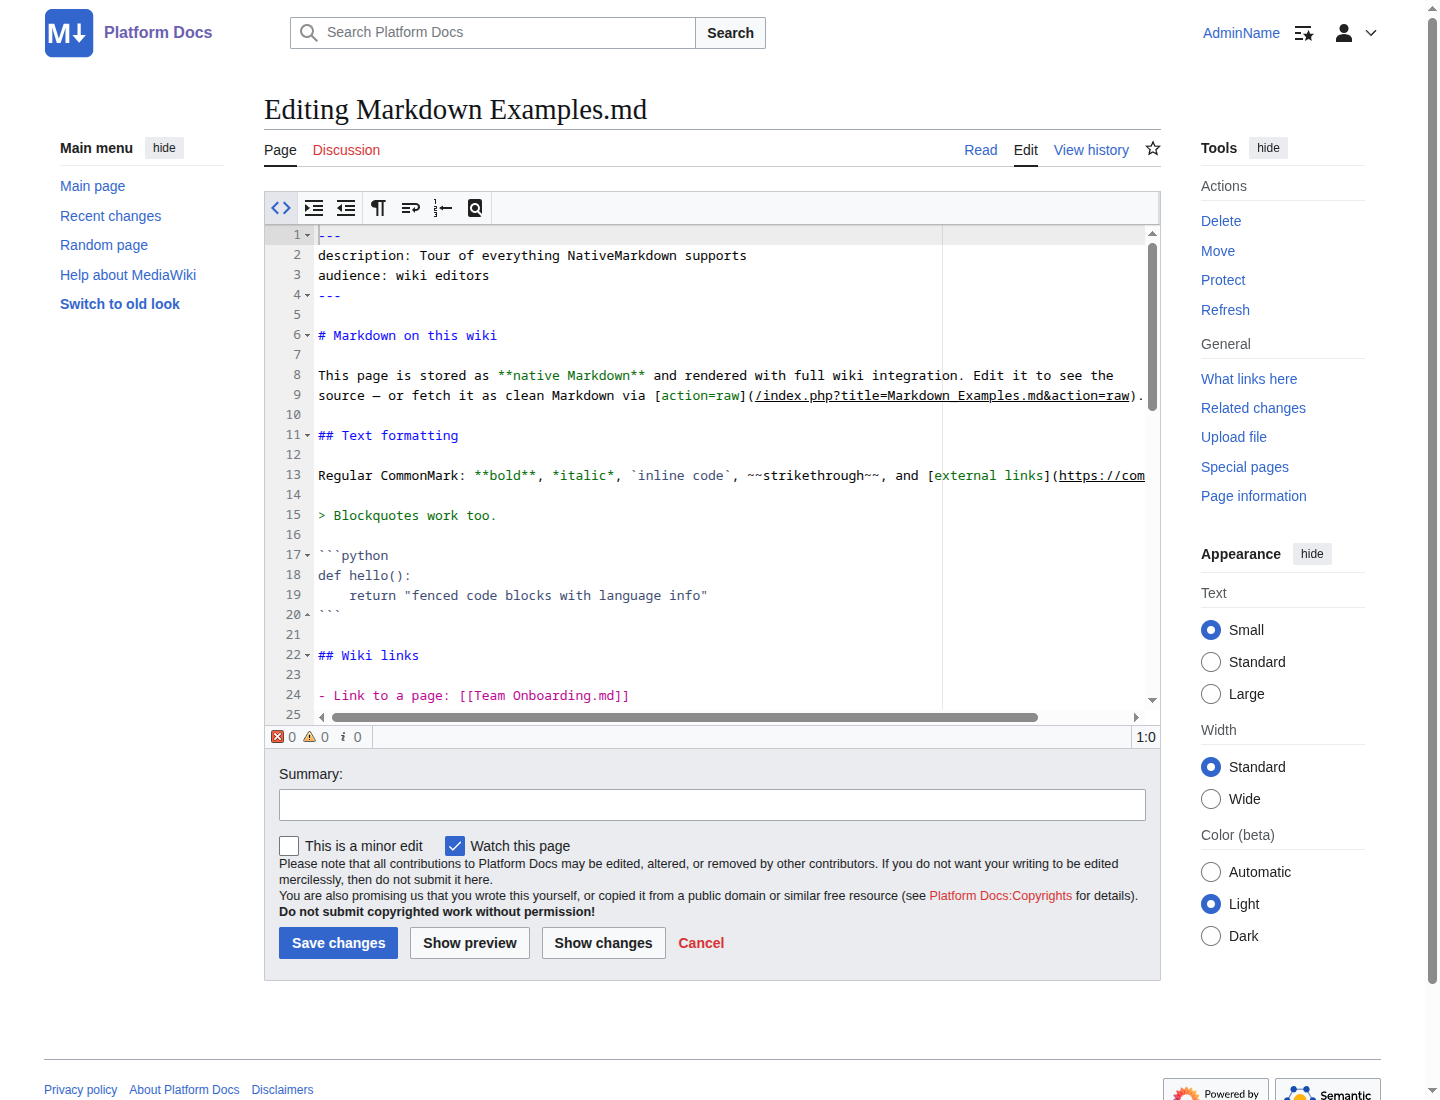Click the info 'i' icon in status bar
This screenshot has width=1440, height=1100.
click(x=343, y=737)
